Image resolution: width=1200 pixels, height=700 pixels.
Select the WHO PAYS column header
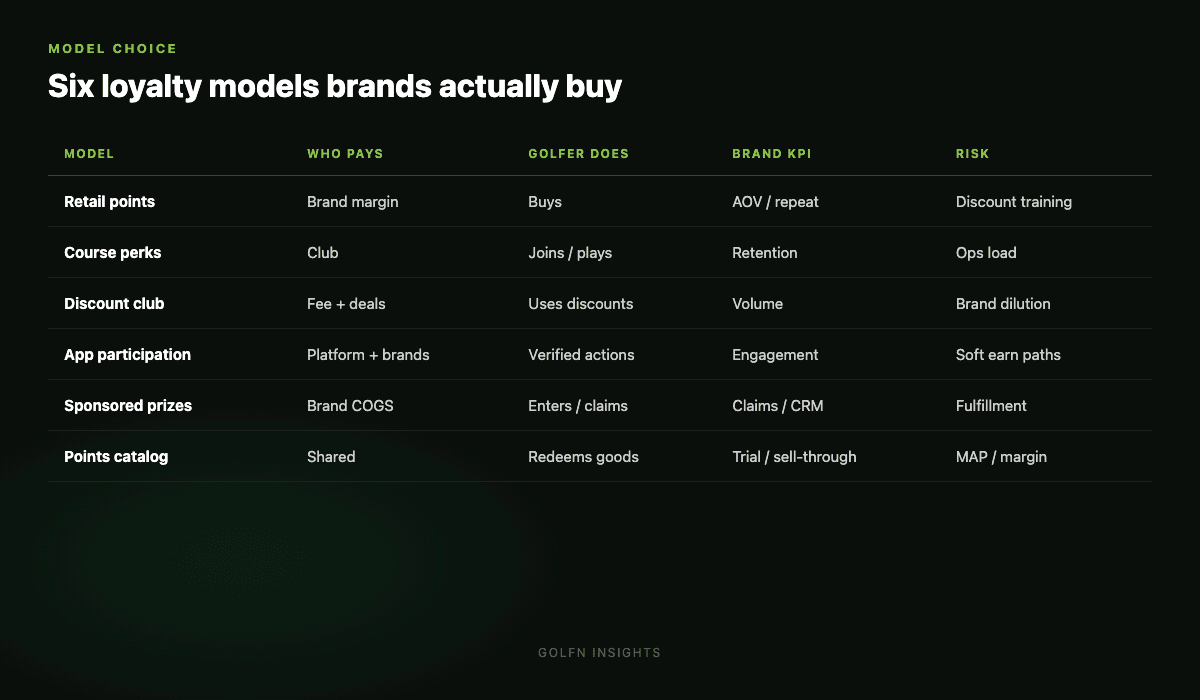point(345,154)
